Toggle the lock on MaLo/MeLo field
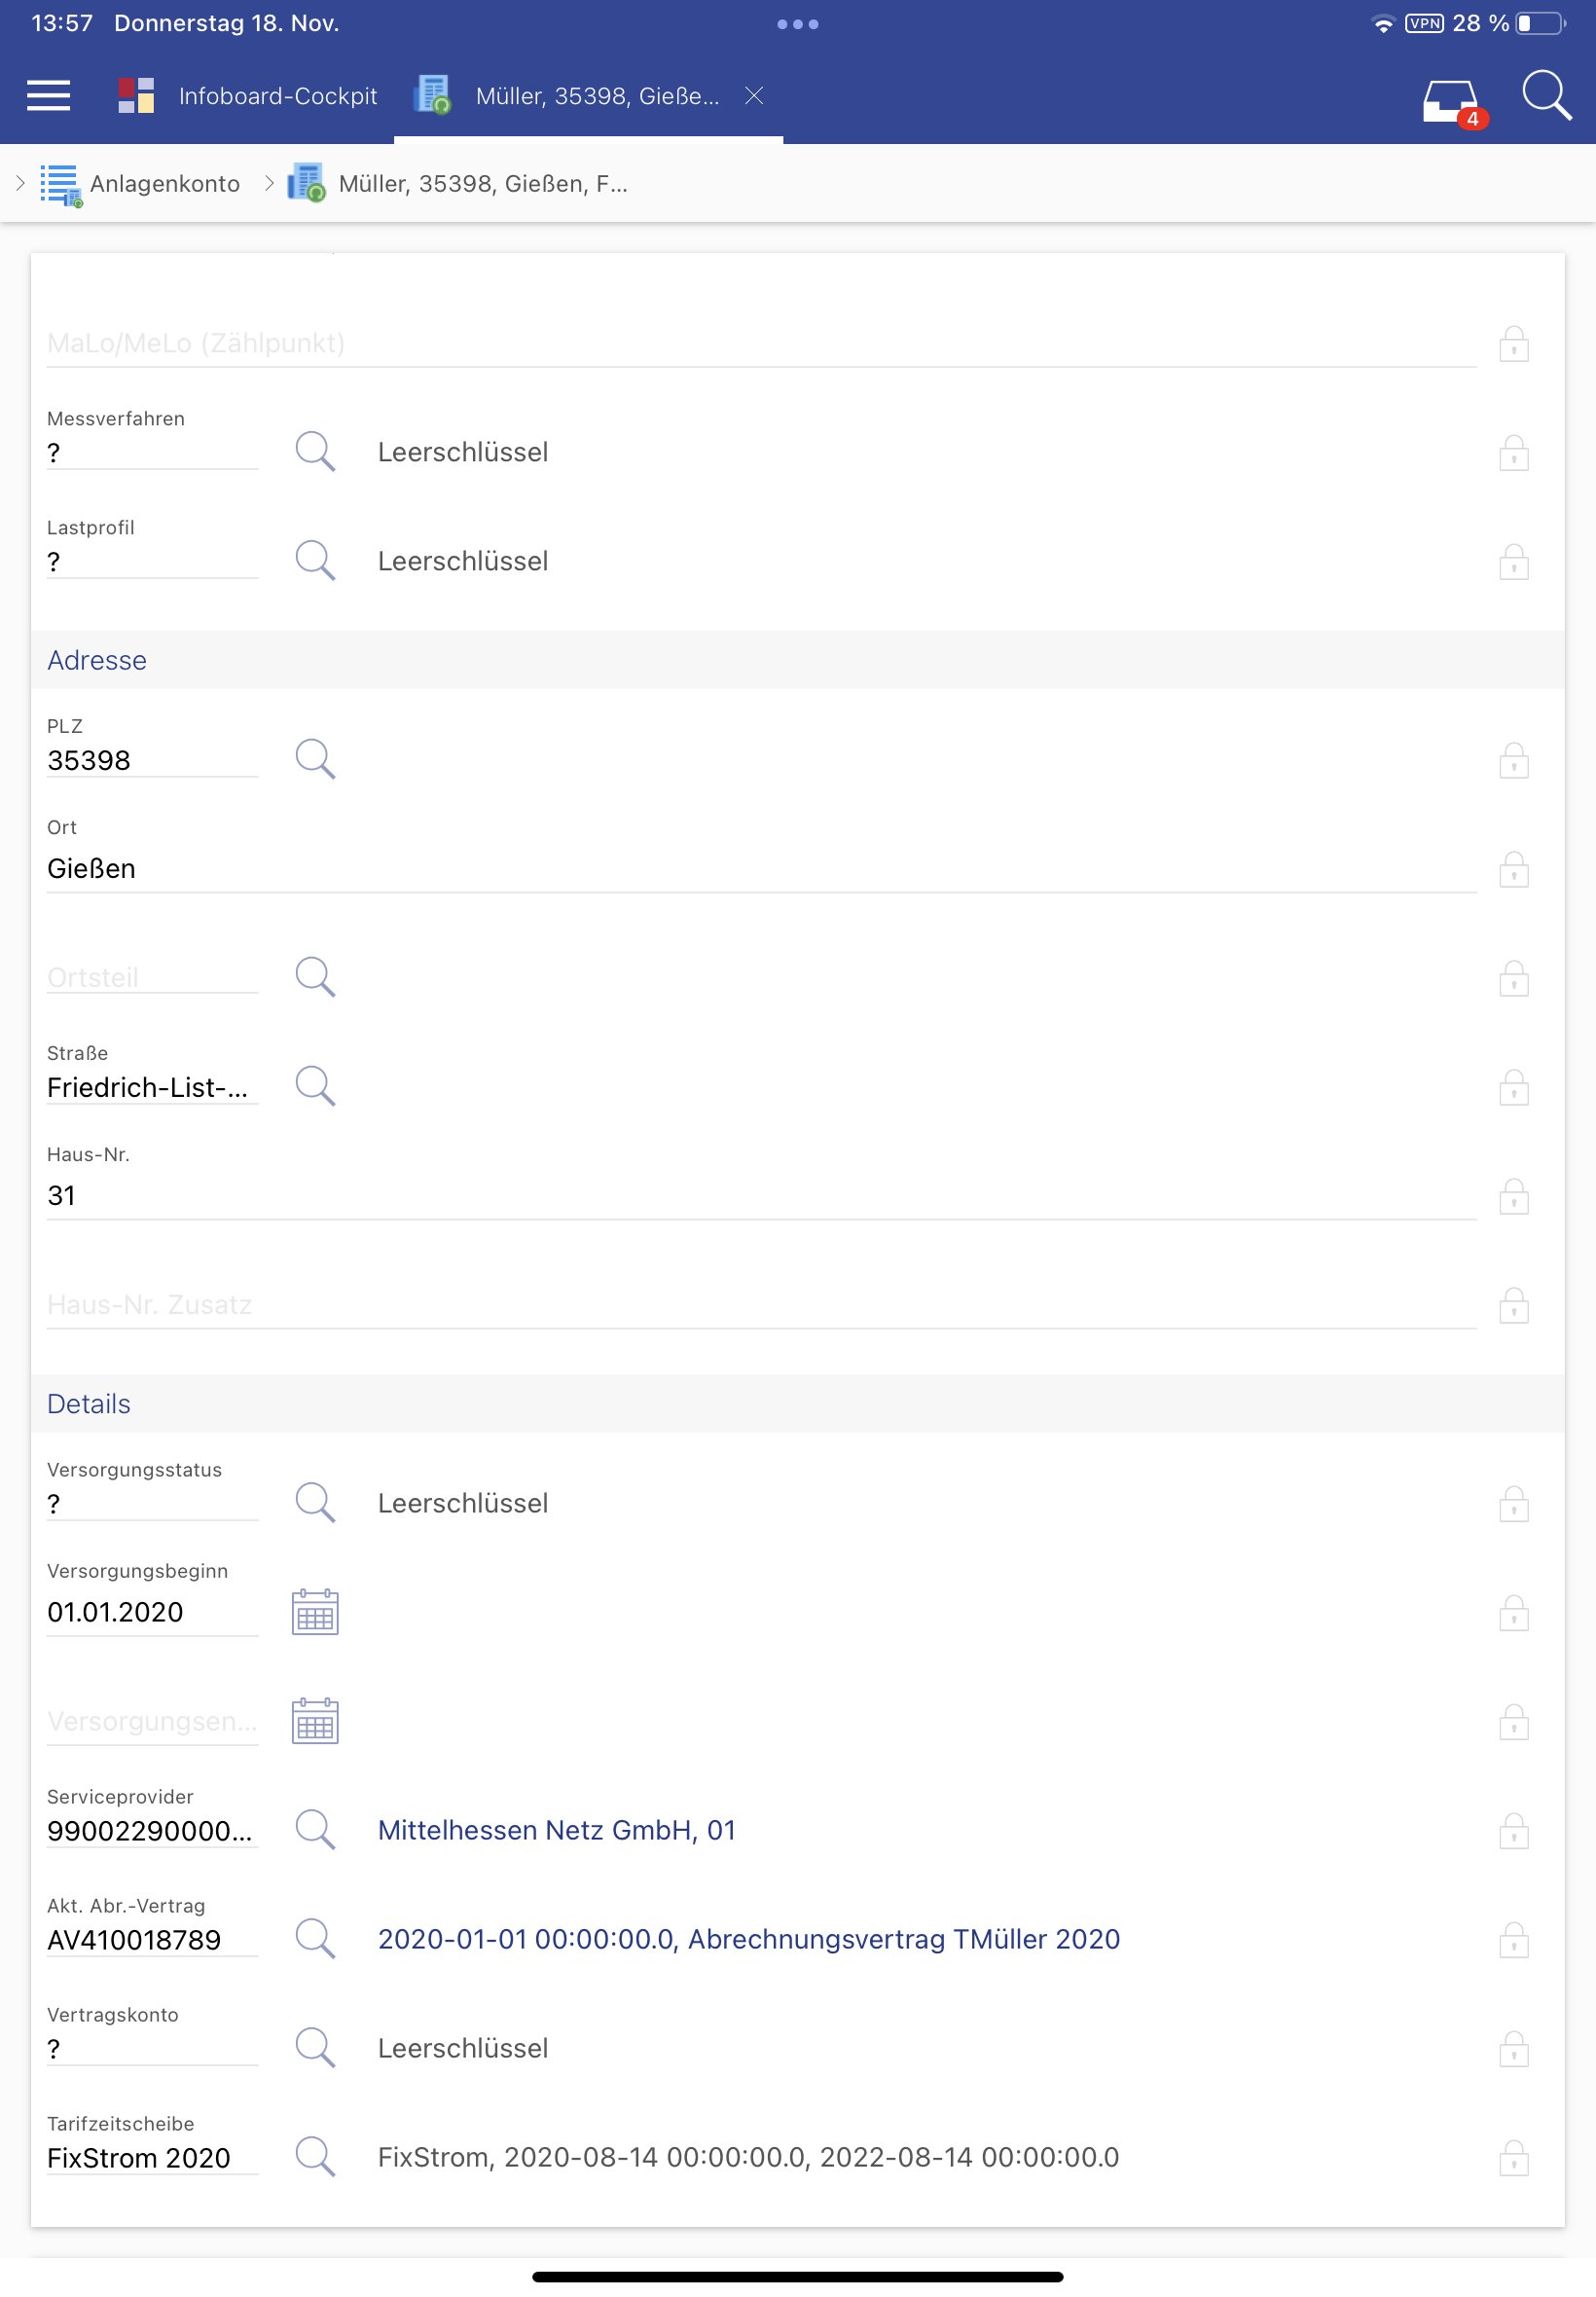The image size is (1596, 2297). 1513,344
